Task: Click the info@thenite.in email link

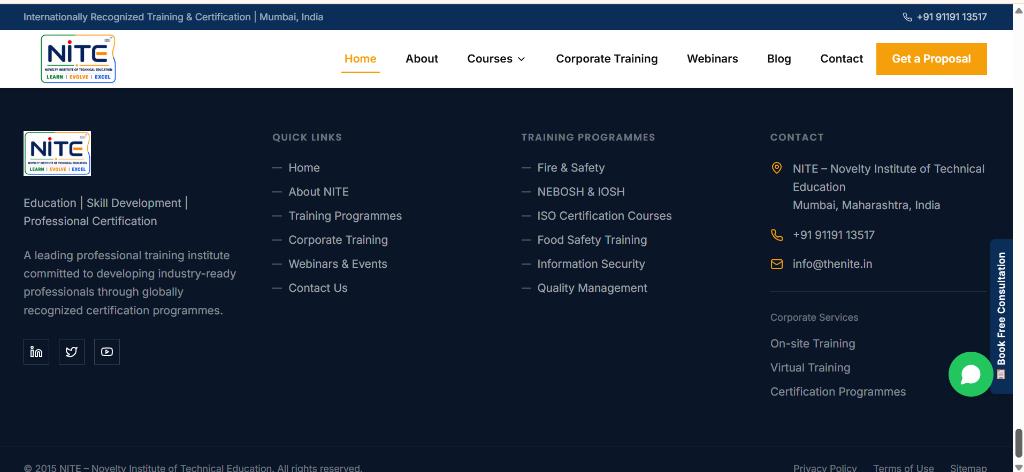Action: (832, 264)
